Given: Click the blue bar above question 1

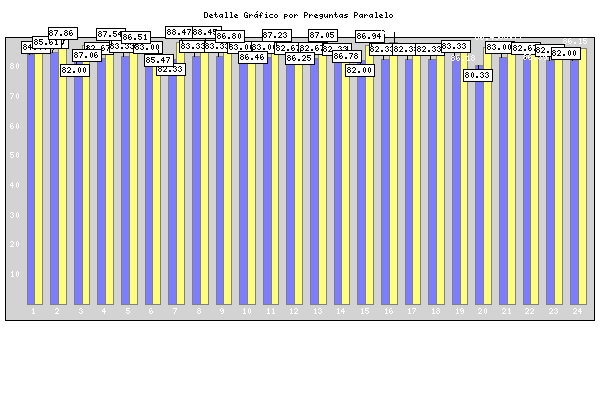Looking at the screenshot, I should coord(31,179).
